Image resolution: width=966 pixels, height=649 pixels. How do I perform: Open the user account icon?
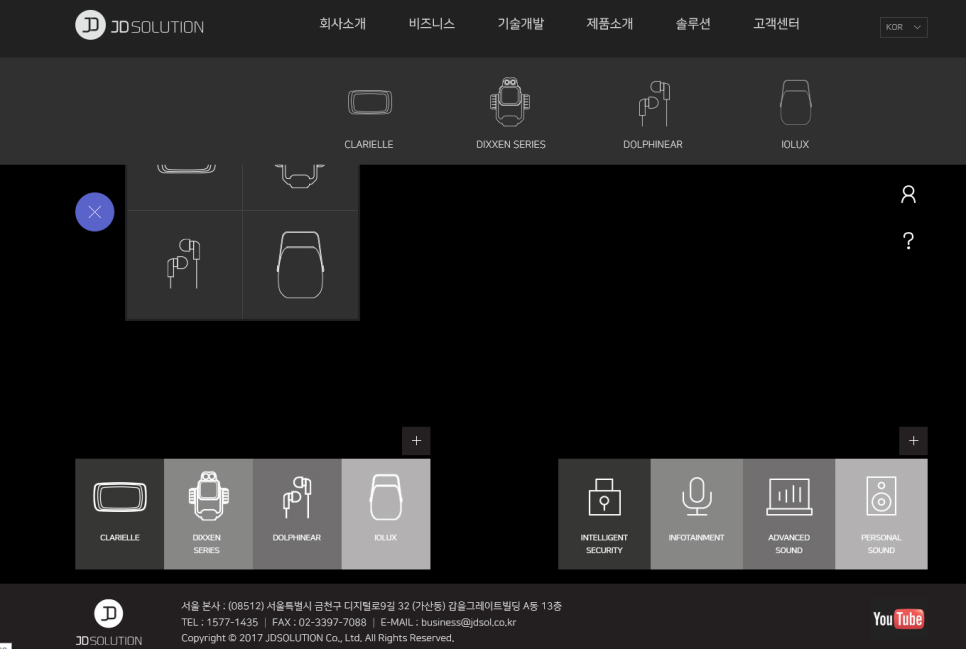908,194
